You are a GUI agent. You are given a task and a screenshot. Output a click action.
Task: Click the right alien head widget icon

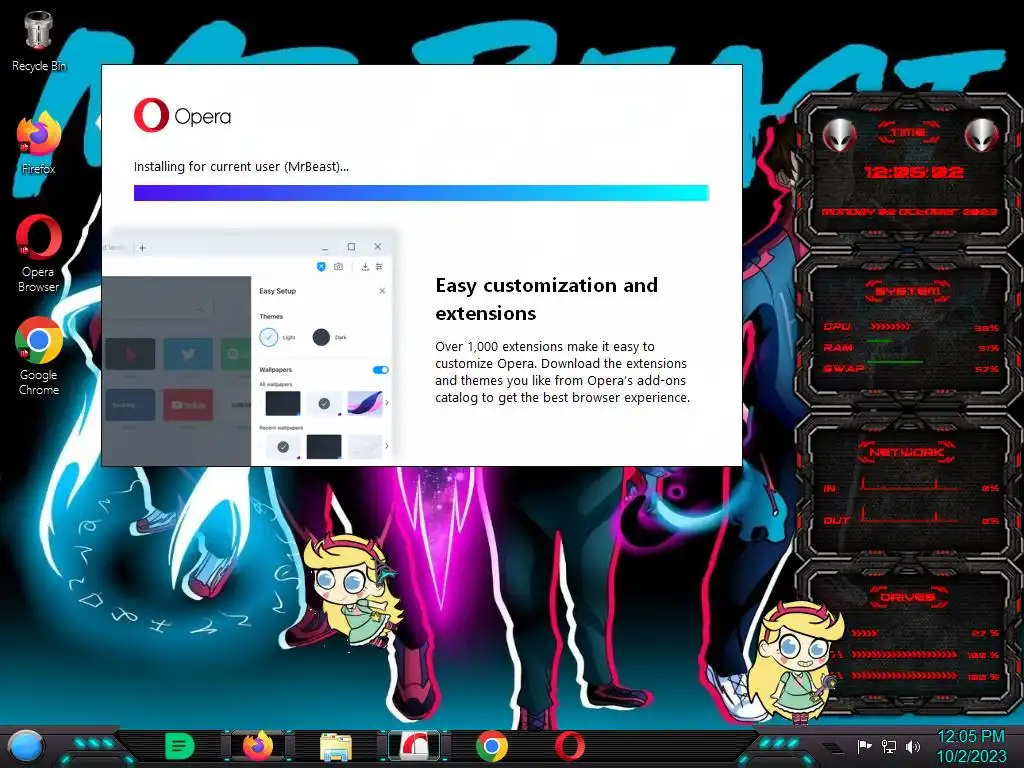point(981,136)
